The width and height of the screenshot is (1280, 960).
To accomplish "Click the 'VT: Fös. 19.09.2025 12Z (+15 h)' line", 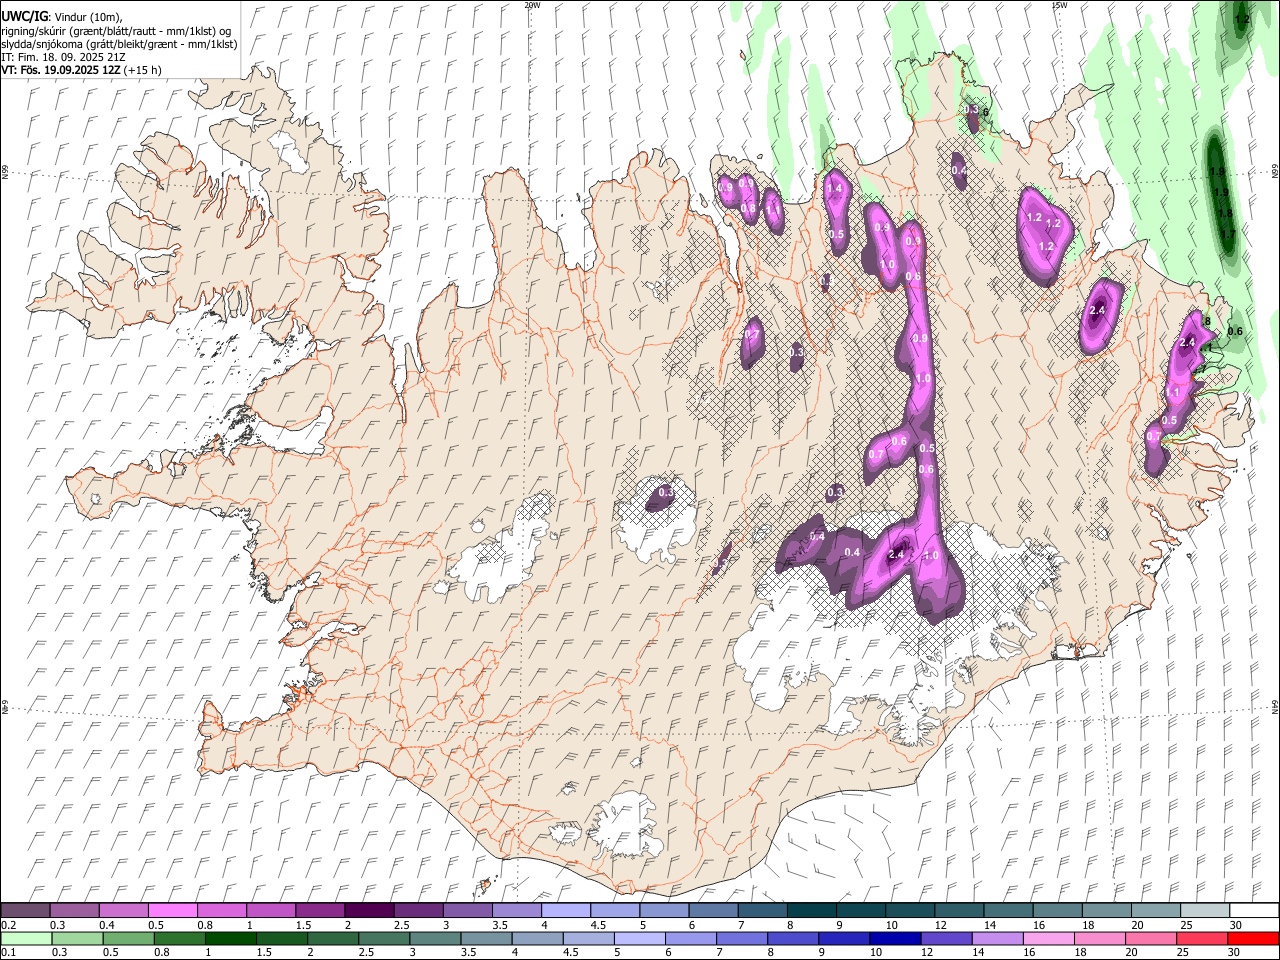I will click(x=81, y=70).
